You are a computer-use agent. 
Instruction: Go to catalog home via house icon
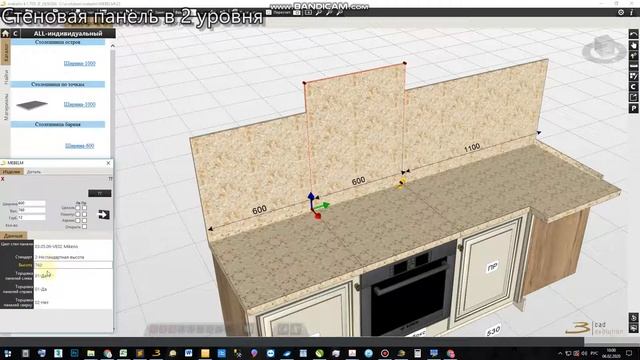click(x=5, y=33)
